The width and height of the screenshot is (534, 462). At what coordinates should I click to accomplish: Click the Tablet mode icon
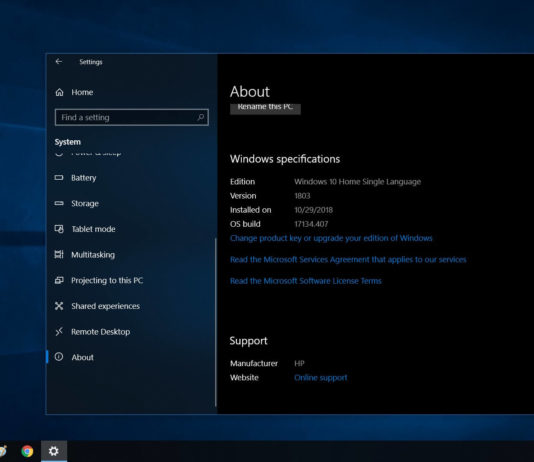[59, 229]
